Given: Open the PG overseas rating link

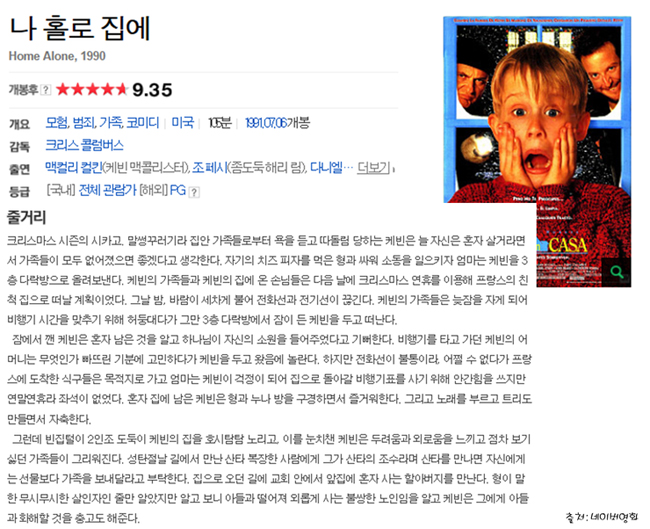Looking at the screenshot, I should [177, 190].
